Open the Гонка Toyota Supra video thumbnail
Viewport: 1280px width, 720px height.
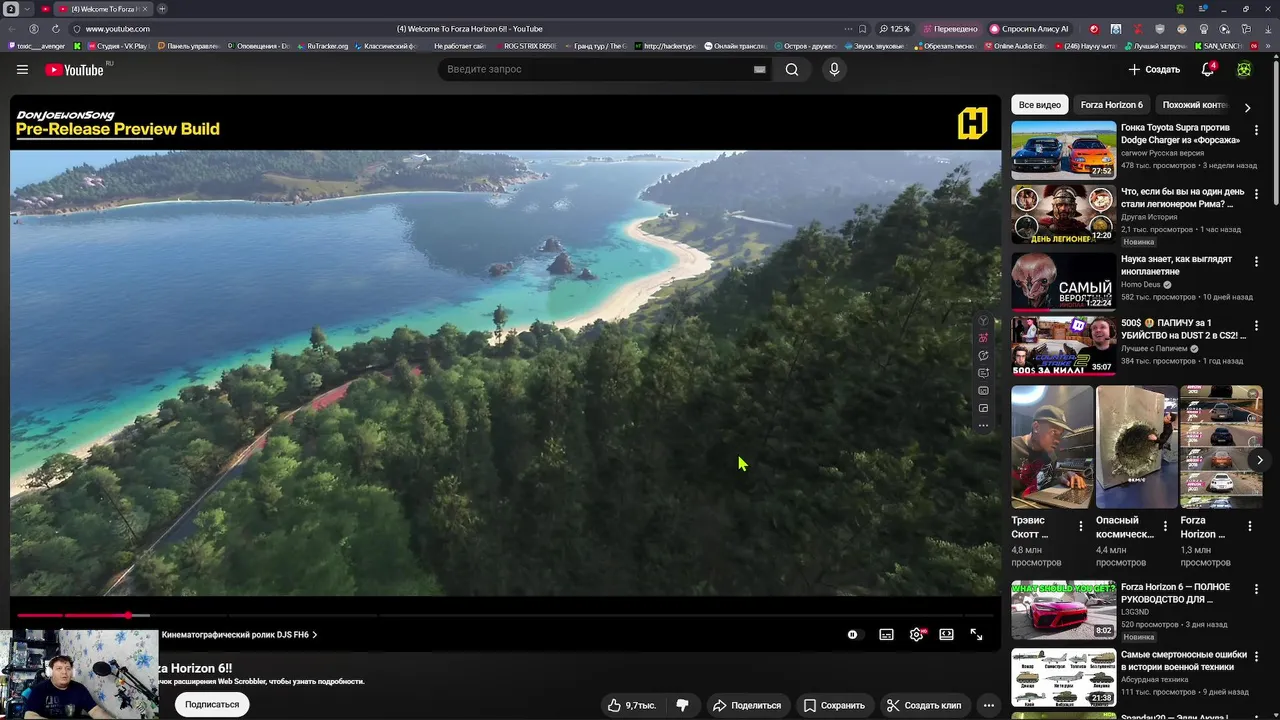pos(1063,150)
